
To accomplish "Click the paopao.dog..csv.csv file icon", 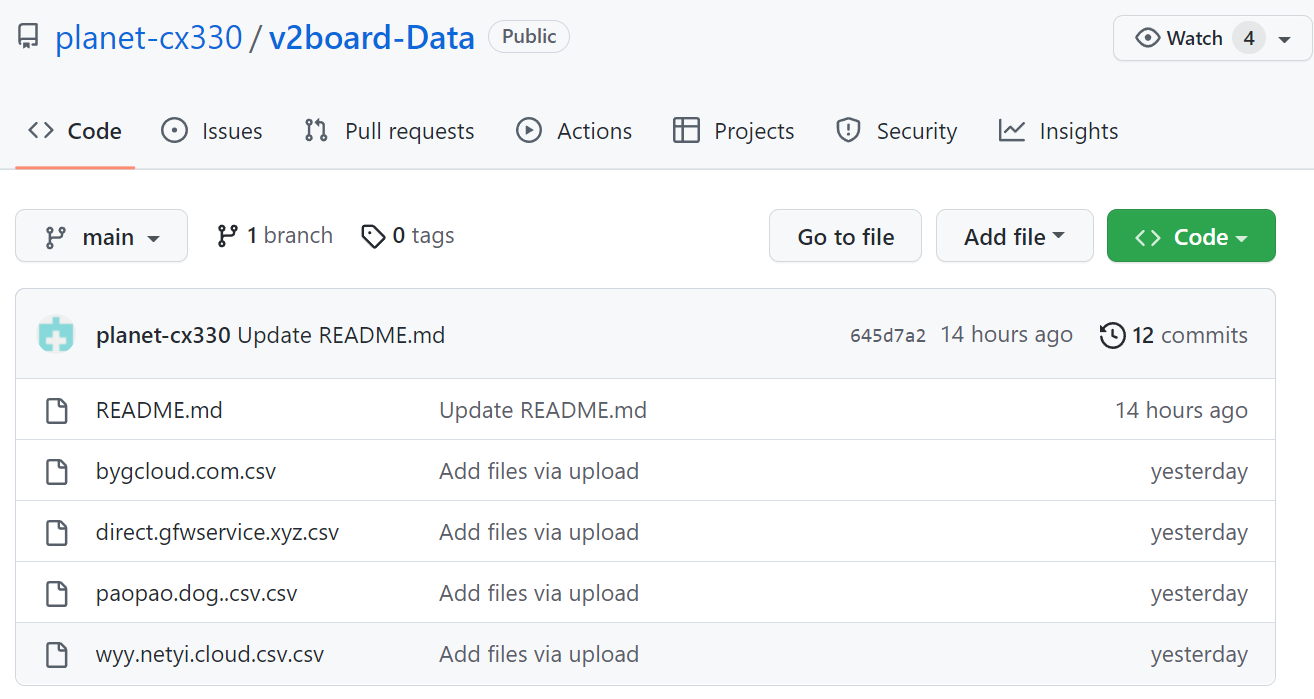I will (57, 594).
